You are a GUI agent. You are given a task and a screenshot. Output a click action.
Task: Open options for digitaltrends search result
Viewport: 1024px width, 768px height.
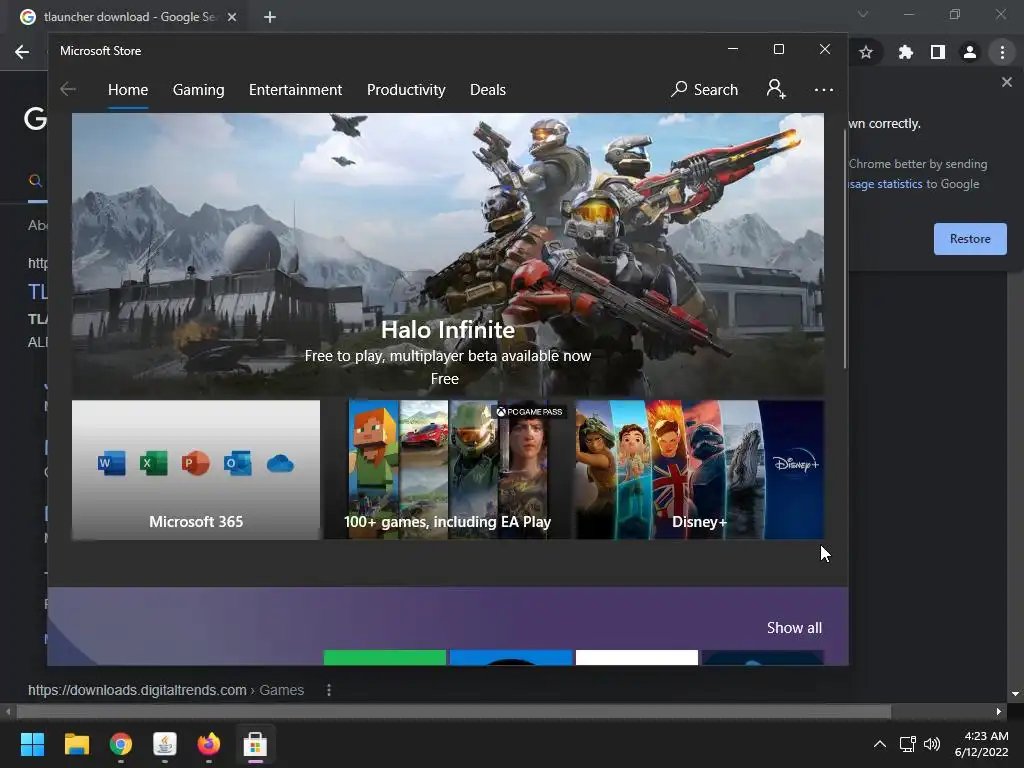[328, 690]
